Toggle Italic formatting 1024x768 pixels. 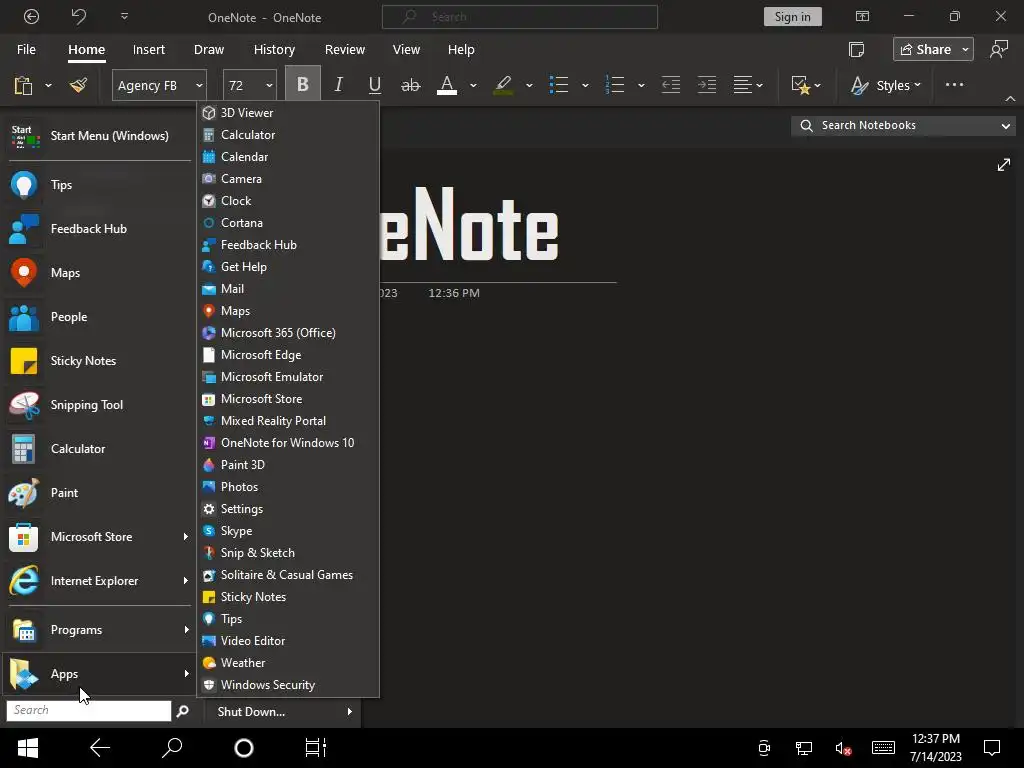[x=338, y=85]
